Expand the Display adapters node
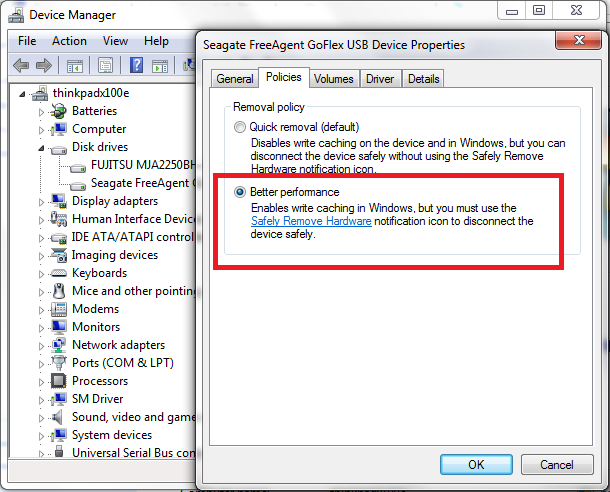 [x=41, y=202]
